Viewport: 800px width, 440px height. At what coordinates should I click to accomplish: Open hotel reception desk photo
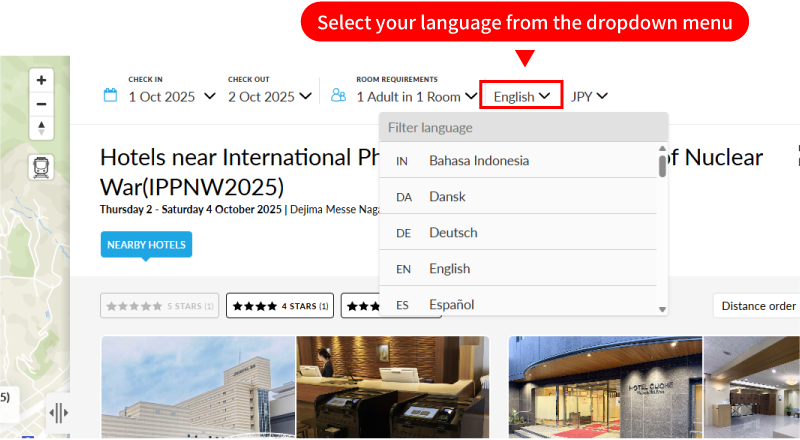tap(393, 387)
